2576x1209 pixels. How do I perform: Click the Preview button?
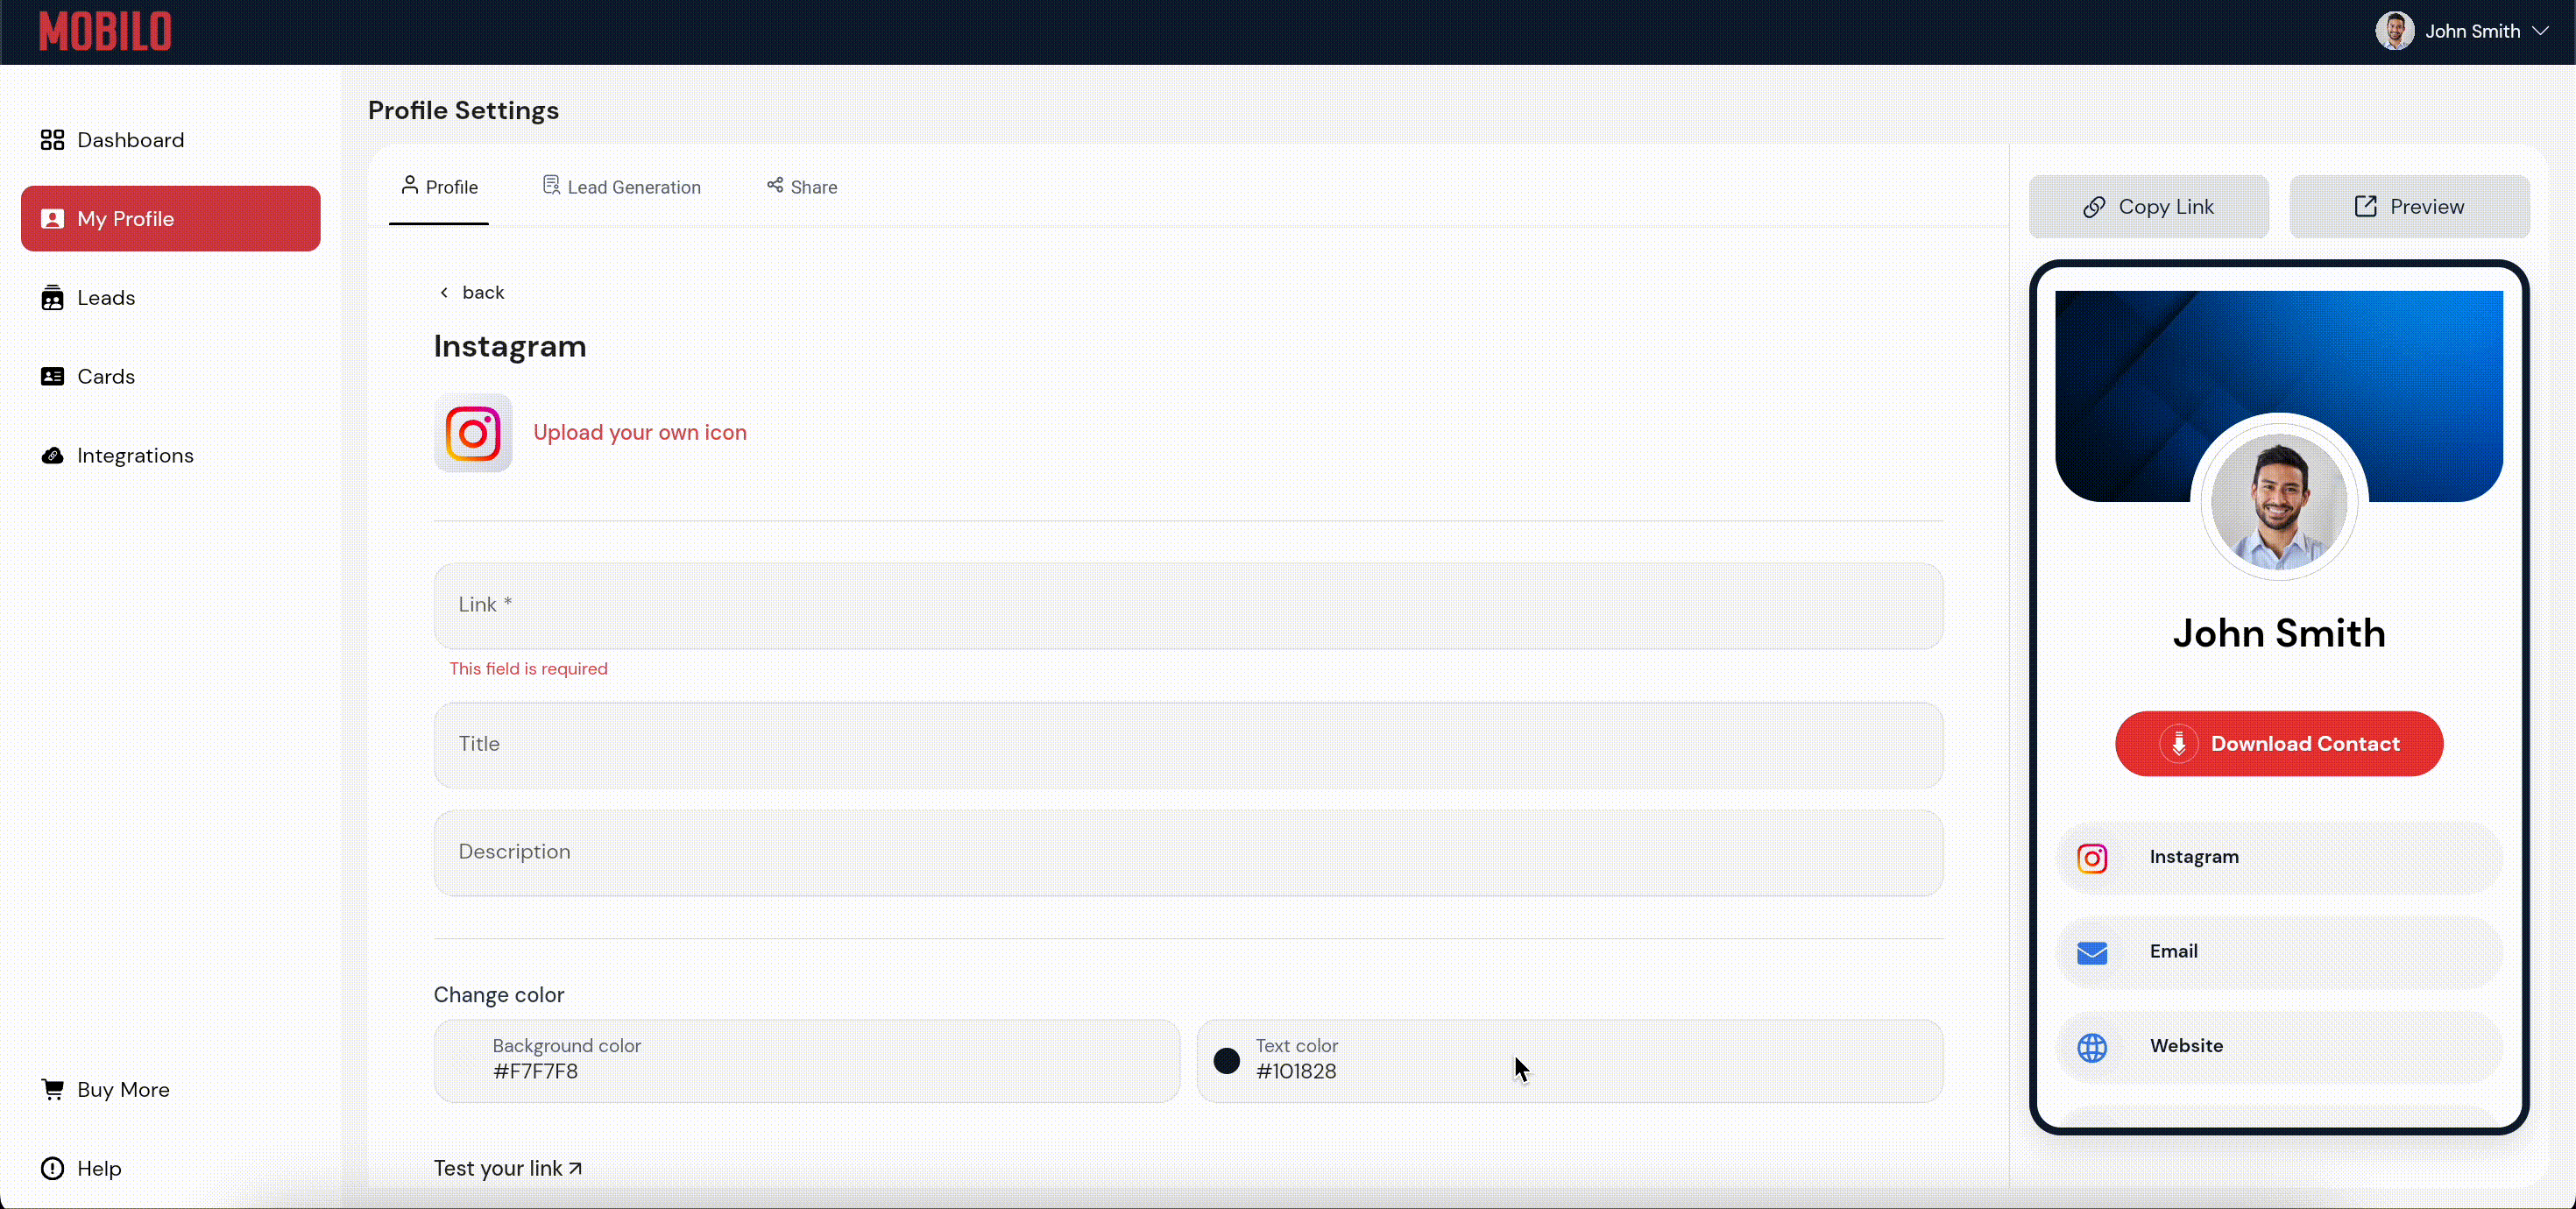point(2409,207)
